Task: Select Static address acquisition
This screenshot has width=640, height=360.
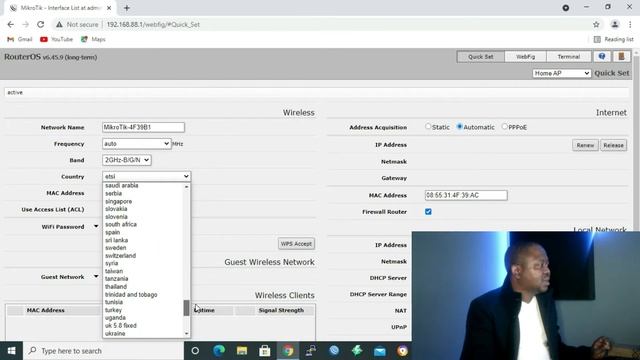Action: [x=428, y=127]
